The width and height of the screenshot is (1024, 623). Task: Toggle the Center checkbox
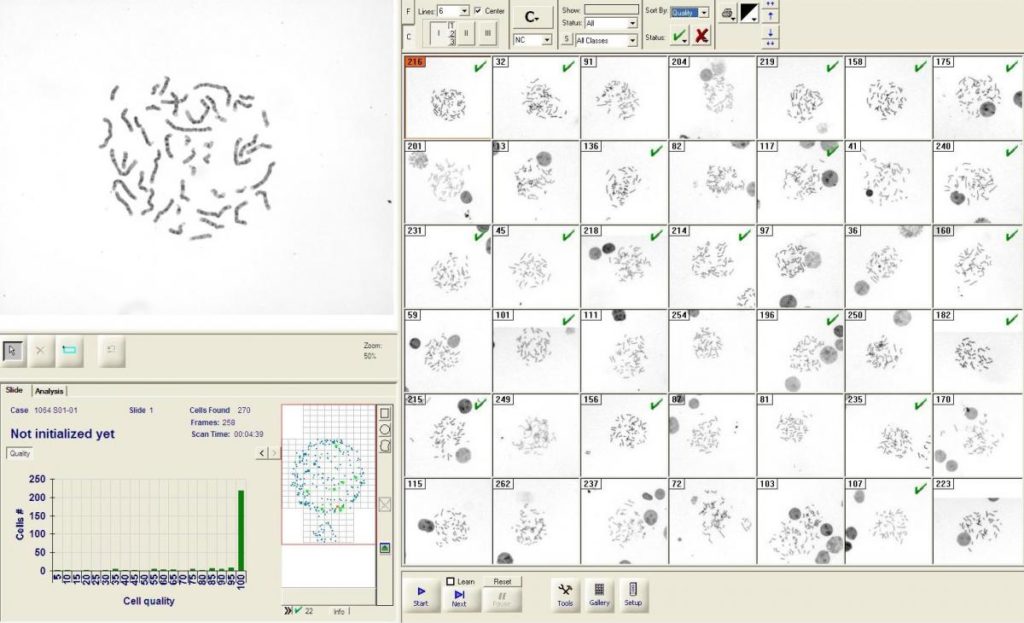click(x=478, y=10)
